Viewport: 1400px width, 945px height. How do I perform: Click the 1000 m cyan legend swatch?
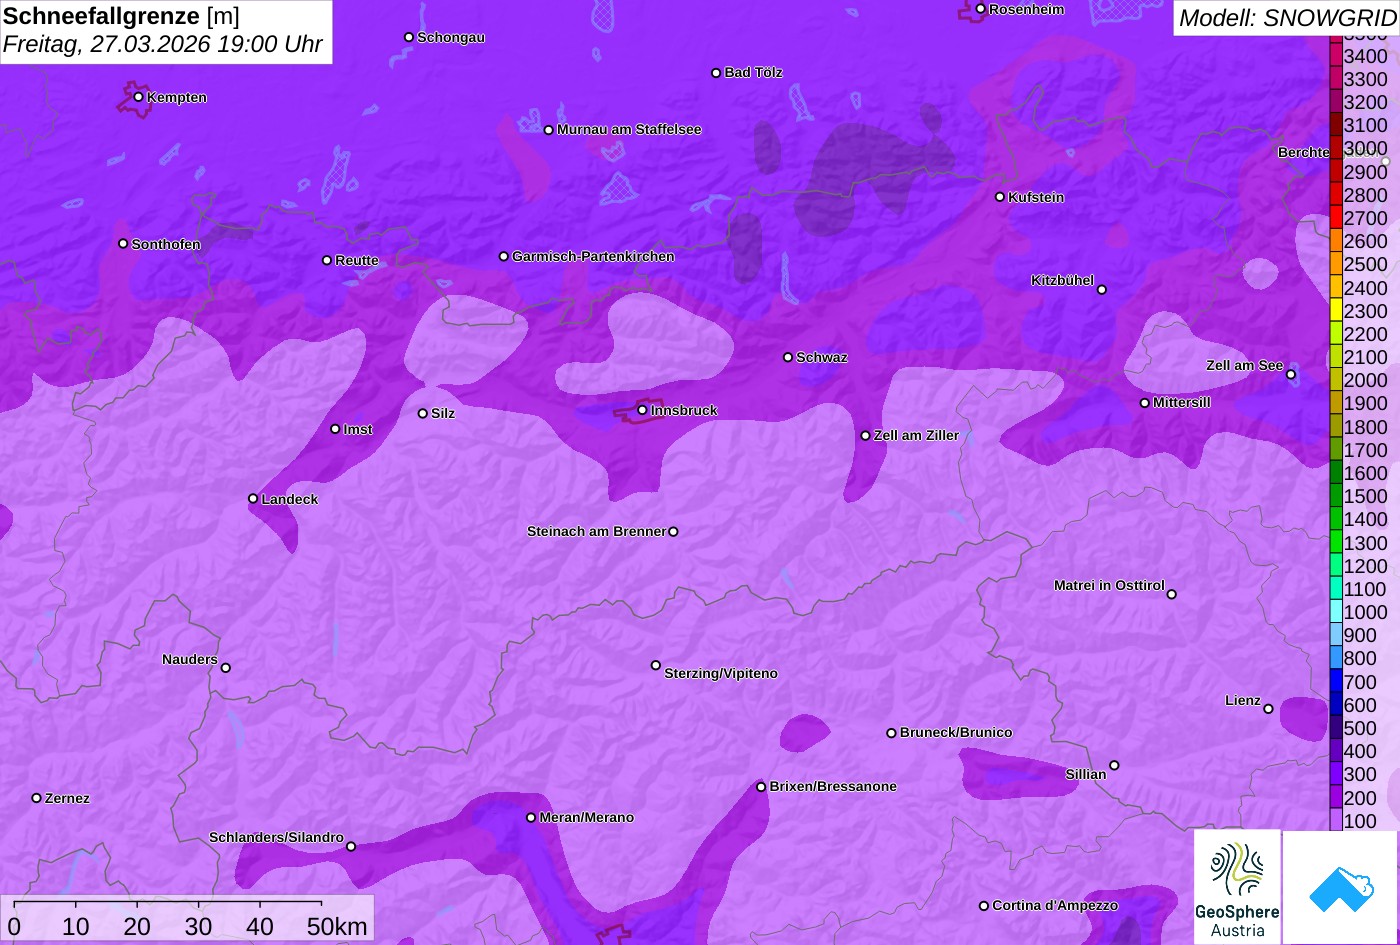(1336, 612)
